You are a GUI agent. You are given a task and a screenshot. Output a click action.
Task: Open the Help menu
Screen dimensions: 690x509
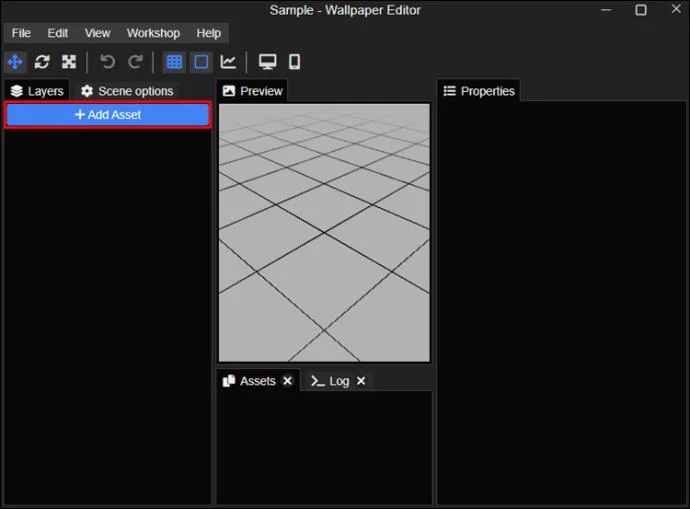click(209, 33)
